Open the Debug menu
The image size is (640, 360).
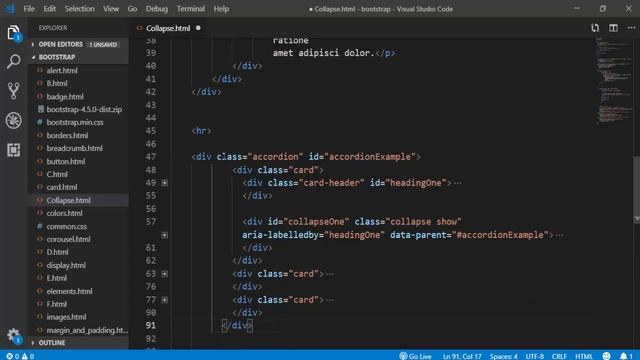157,9
